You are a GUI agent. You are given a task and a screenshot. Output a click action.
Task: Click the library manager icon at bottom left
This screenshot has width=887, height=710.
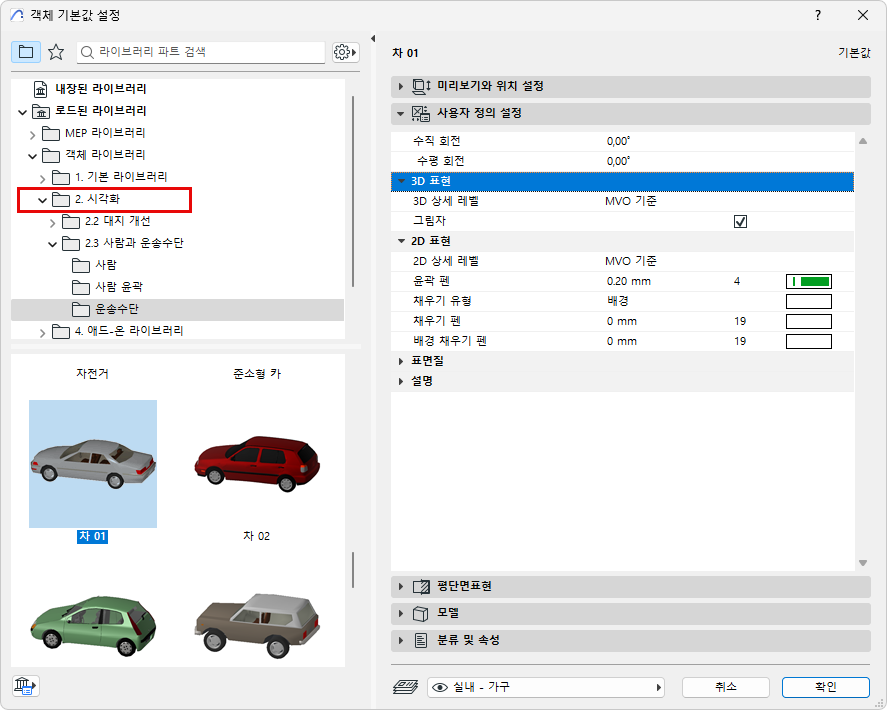tap(25, 686)
